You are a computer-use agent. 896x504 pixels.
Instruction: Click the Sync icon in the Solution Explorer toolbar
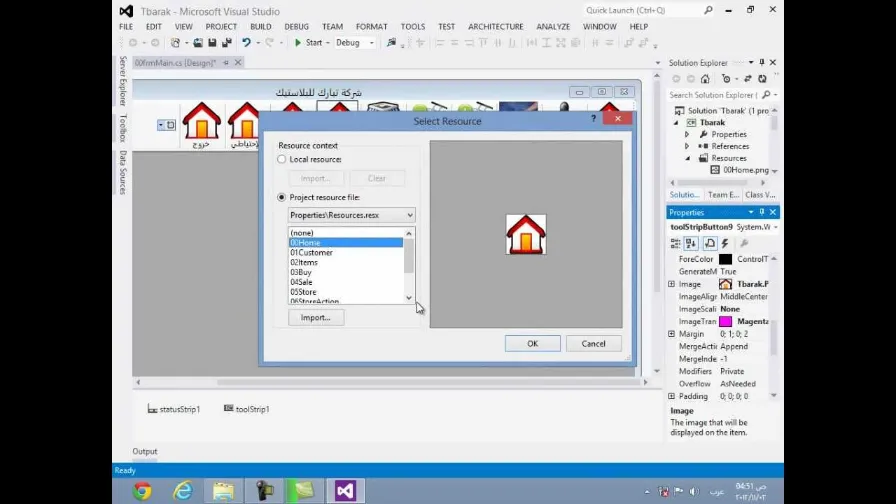pyautogui.click(x=747, y=79)
